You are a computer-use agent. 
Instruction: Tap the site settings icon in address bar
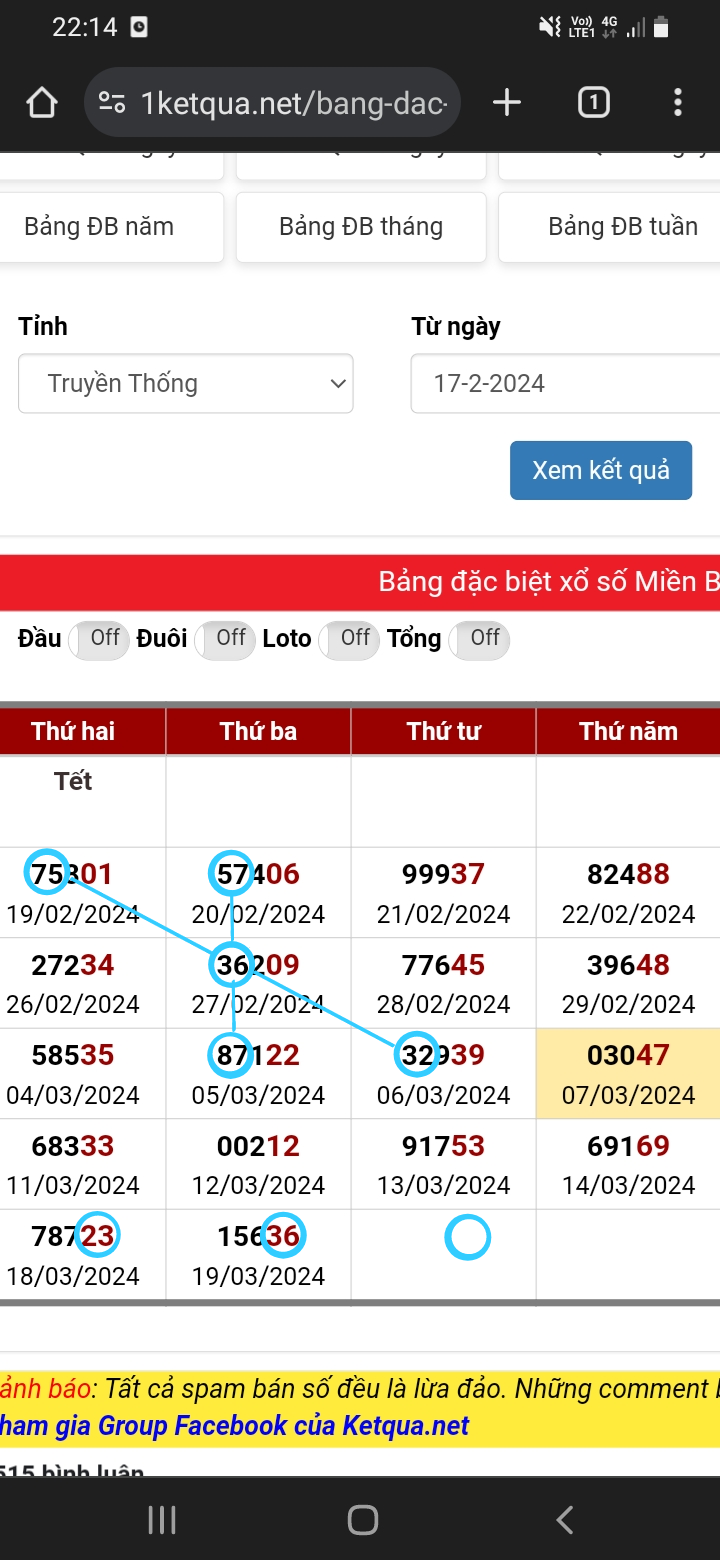(112, 102)
